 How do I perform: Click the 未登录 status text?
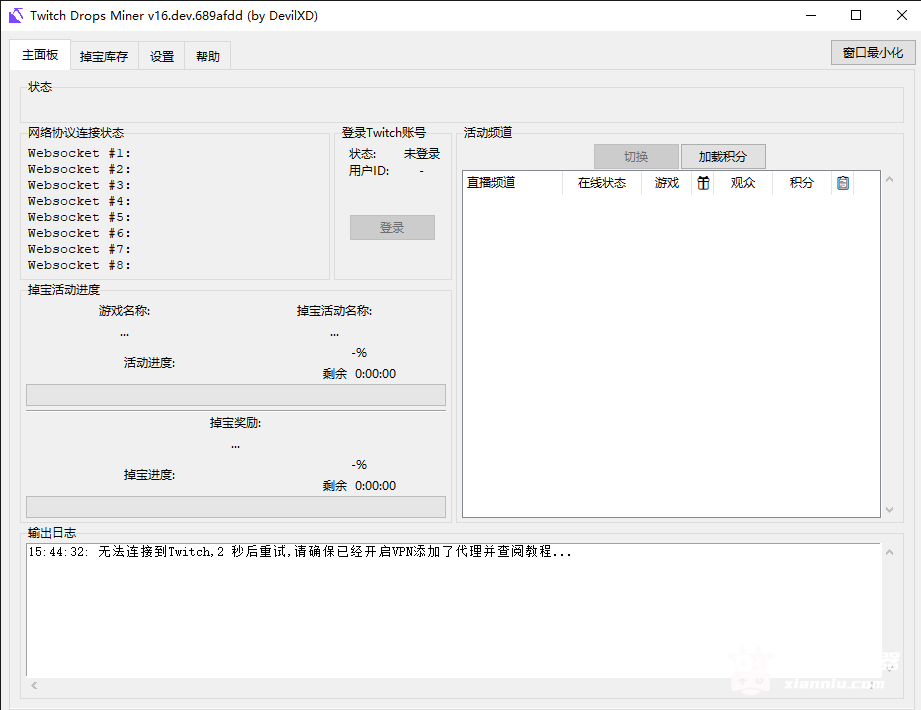422,154
